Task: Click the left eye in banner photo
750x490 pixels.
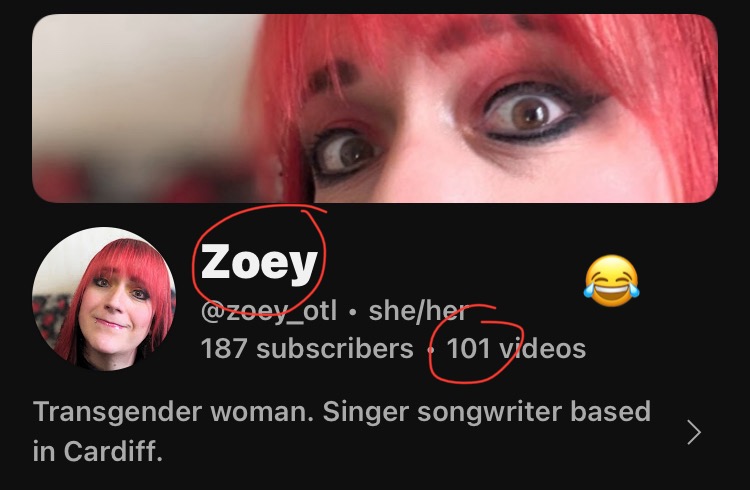Action: (x=346, y=152)
